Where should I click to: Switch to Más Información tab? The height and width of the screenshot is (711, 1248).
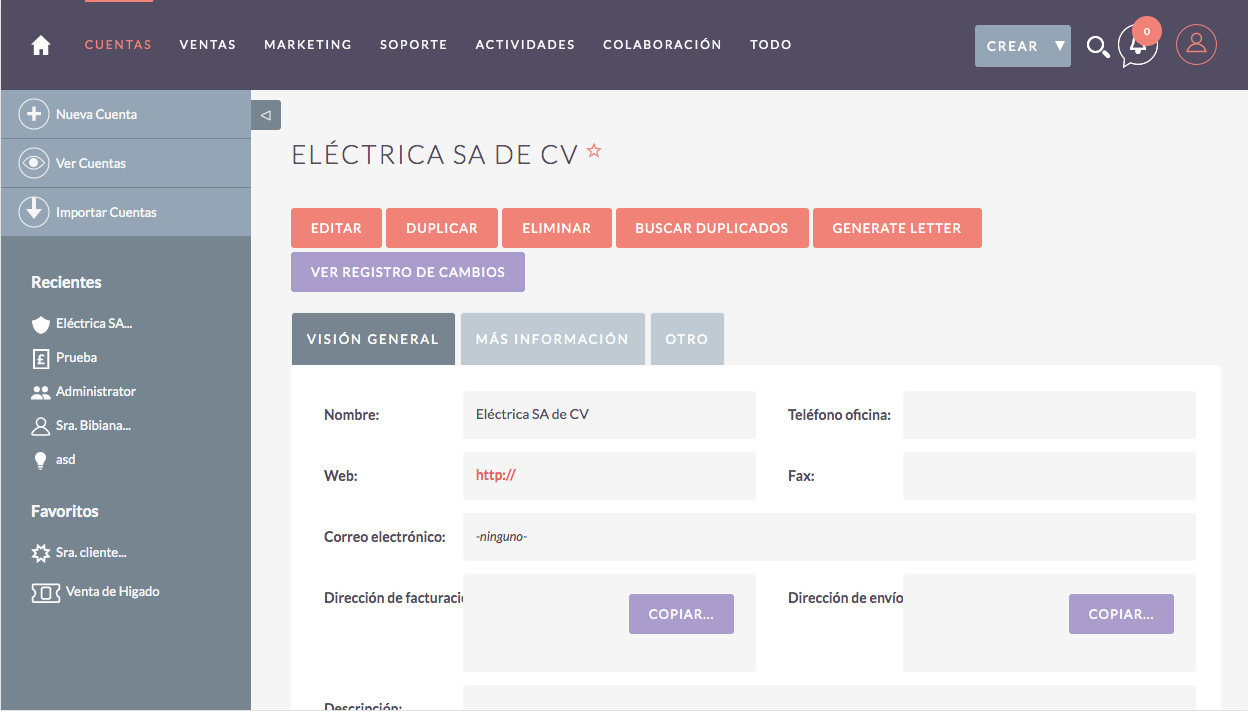point(552,339)
